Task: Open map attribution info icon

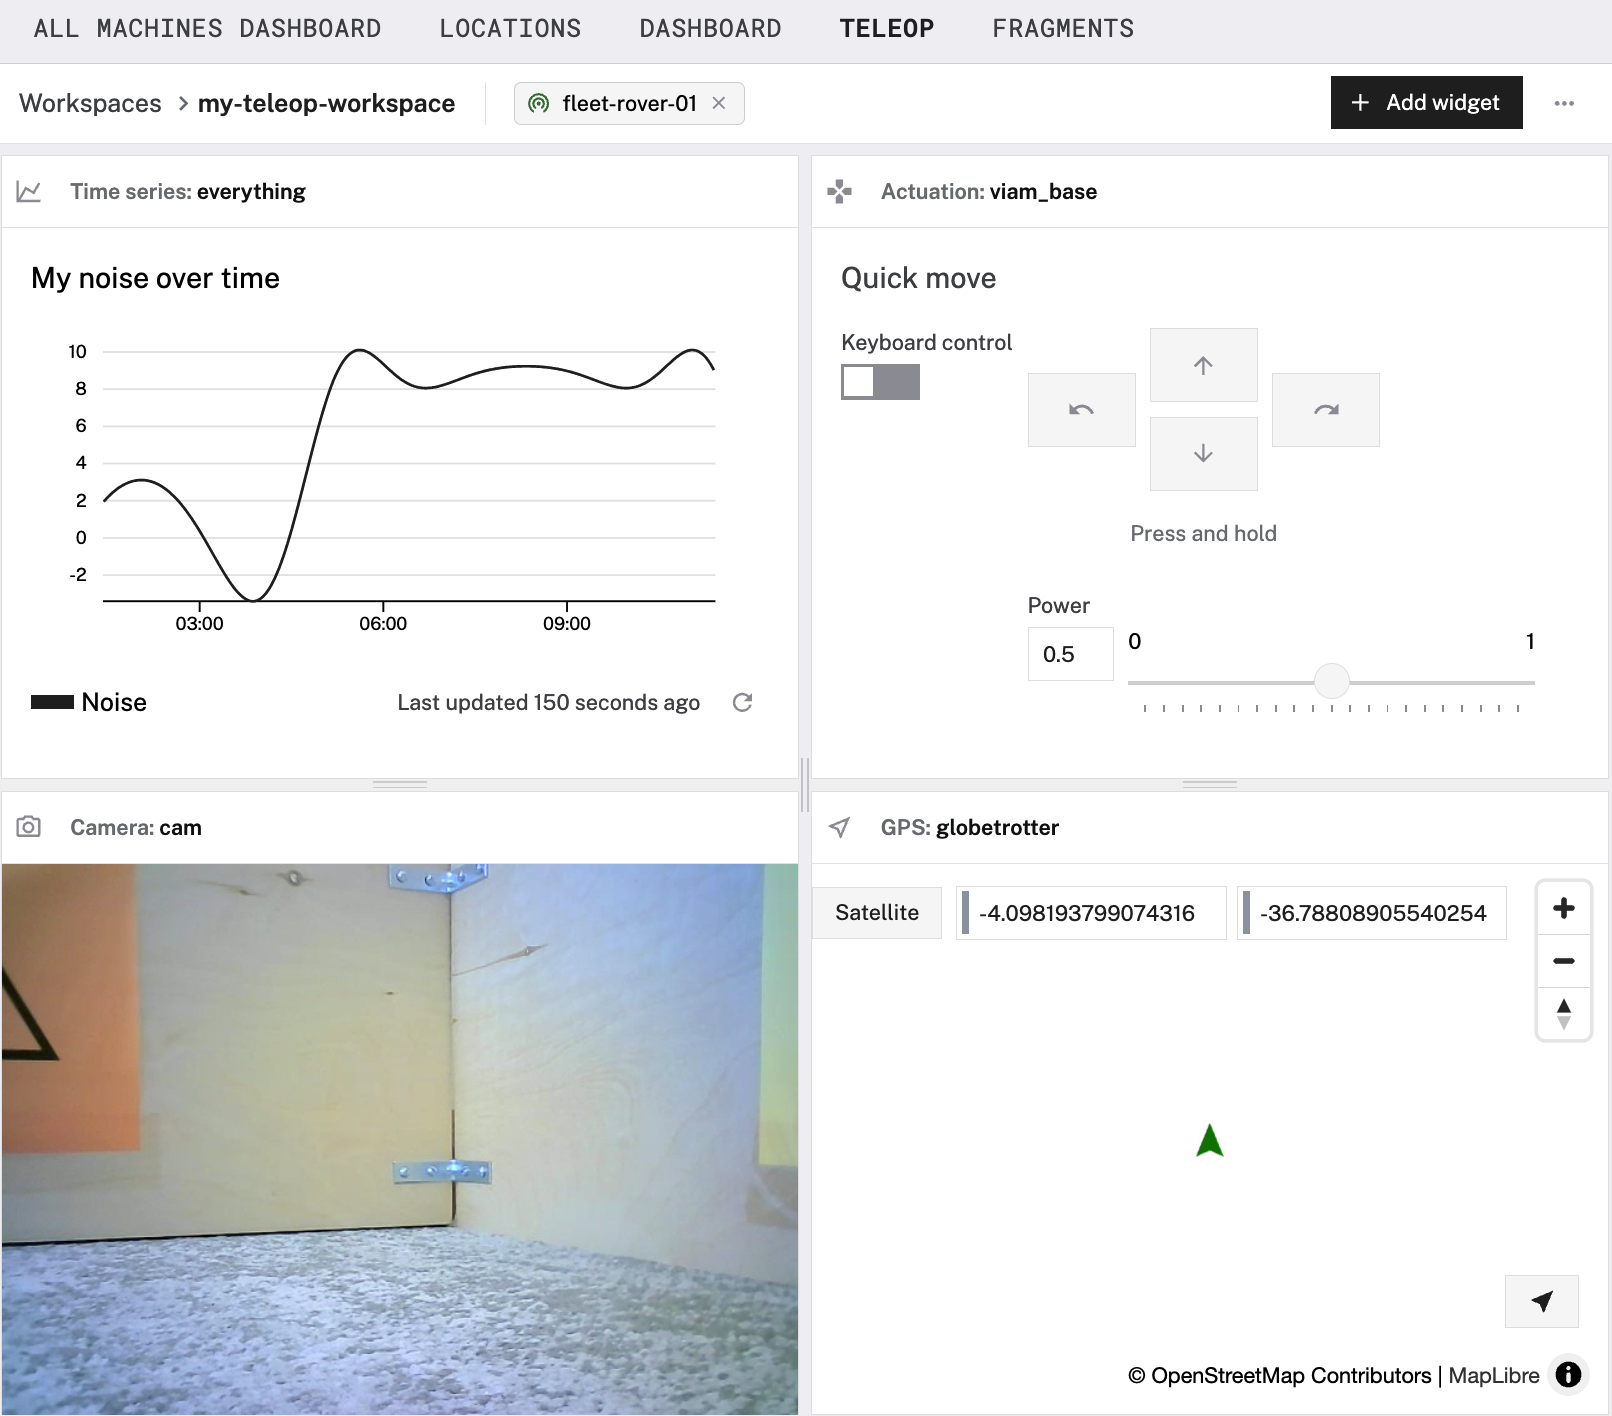Action: [x=1568, y=1375]
